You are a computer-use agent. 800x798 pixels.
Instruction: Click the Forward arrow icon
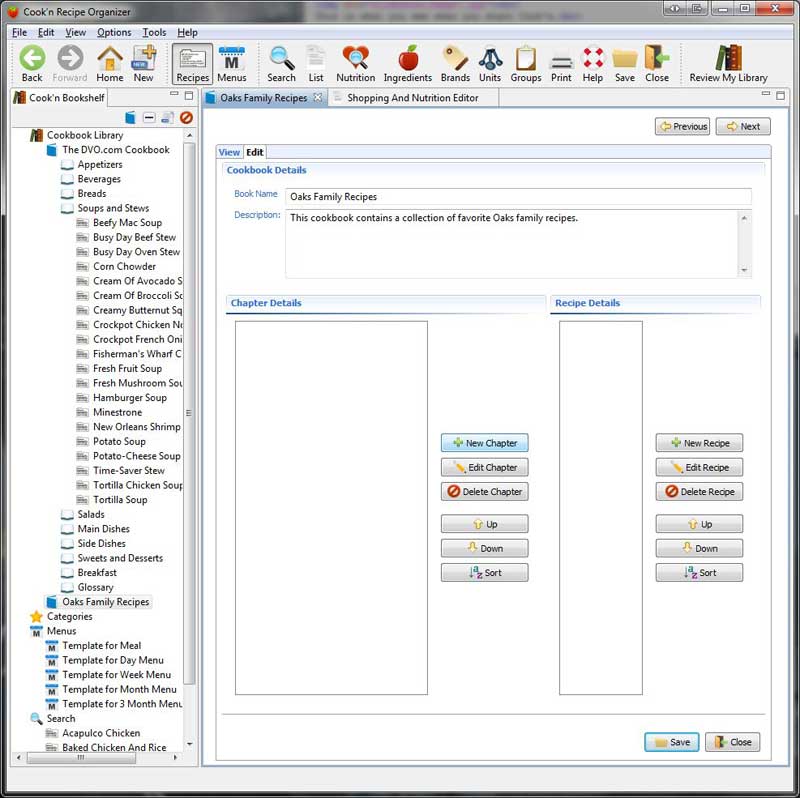70,64
